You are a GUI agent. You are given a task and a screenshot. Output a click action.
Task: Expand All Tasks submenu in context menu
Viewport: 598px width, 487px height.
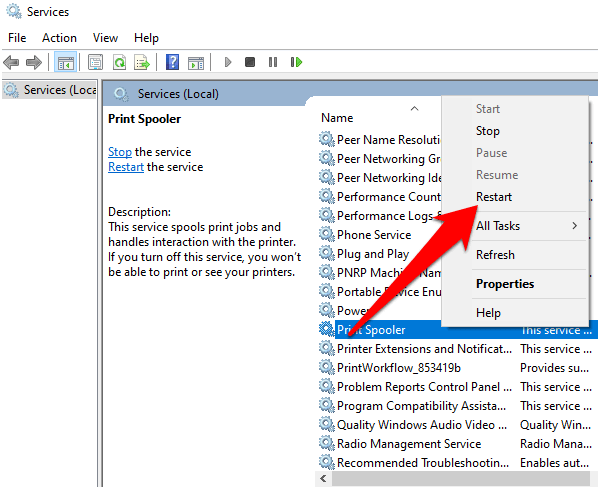[515, 226]
